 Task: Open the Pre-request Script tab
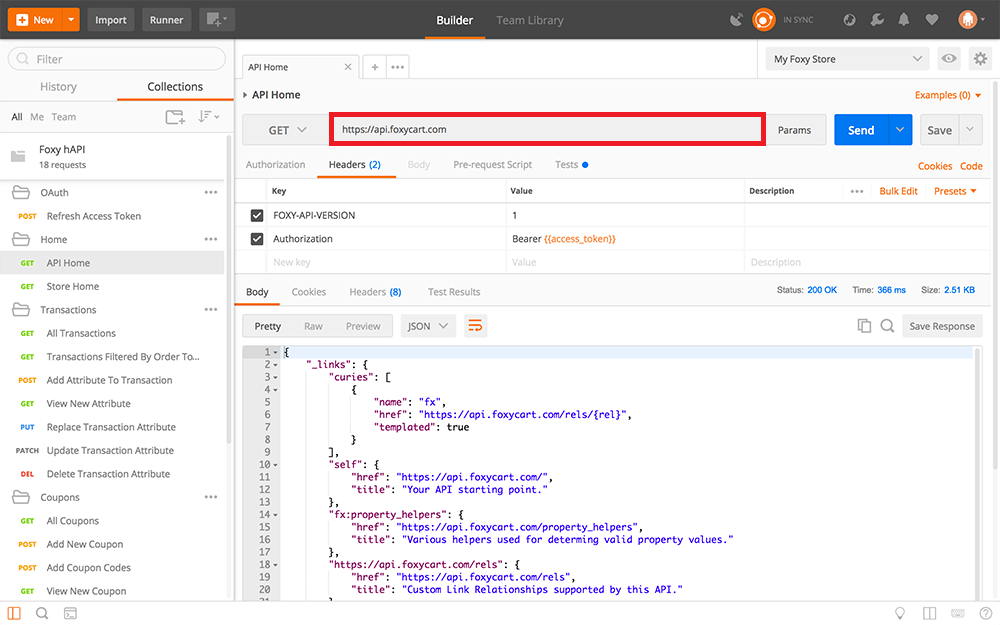[x=492, y=165]
